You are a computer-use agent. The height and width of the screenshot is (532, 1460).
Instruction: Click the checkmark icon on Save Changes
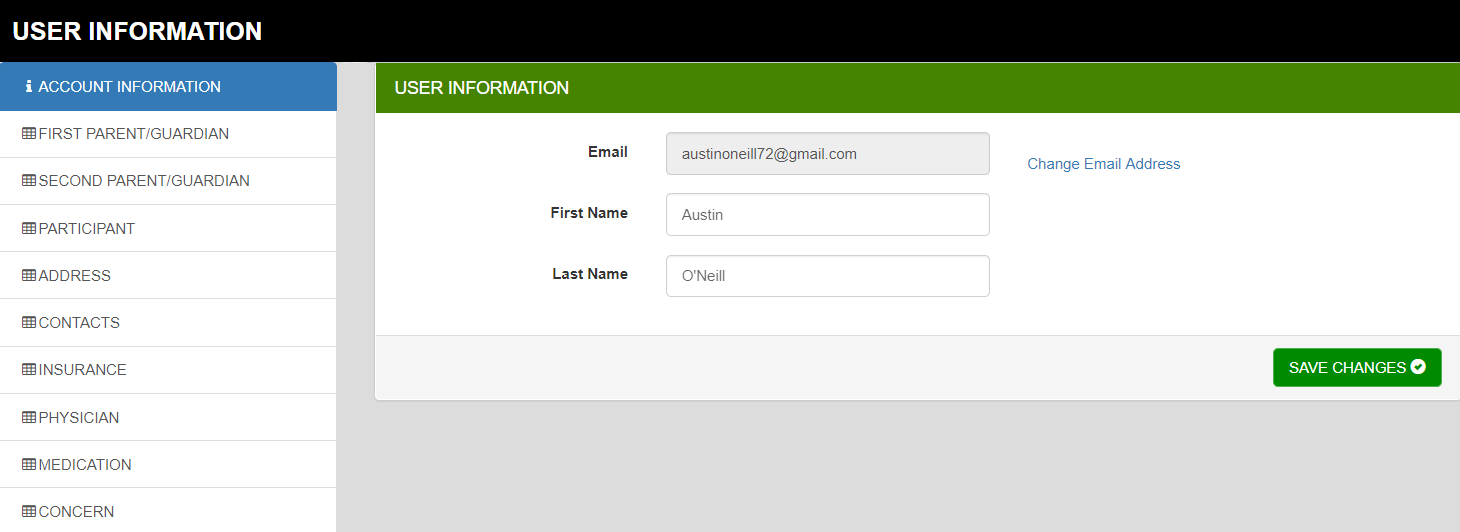(1418, 367)
